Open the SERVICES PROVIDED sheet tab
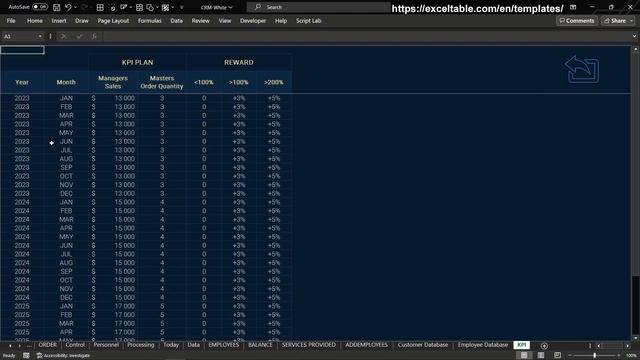The image size is (640, 360). 309,345
